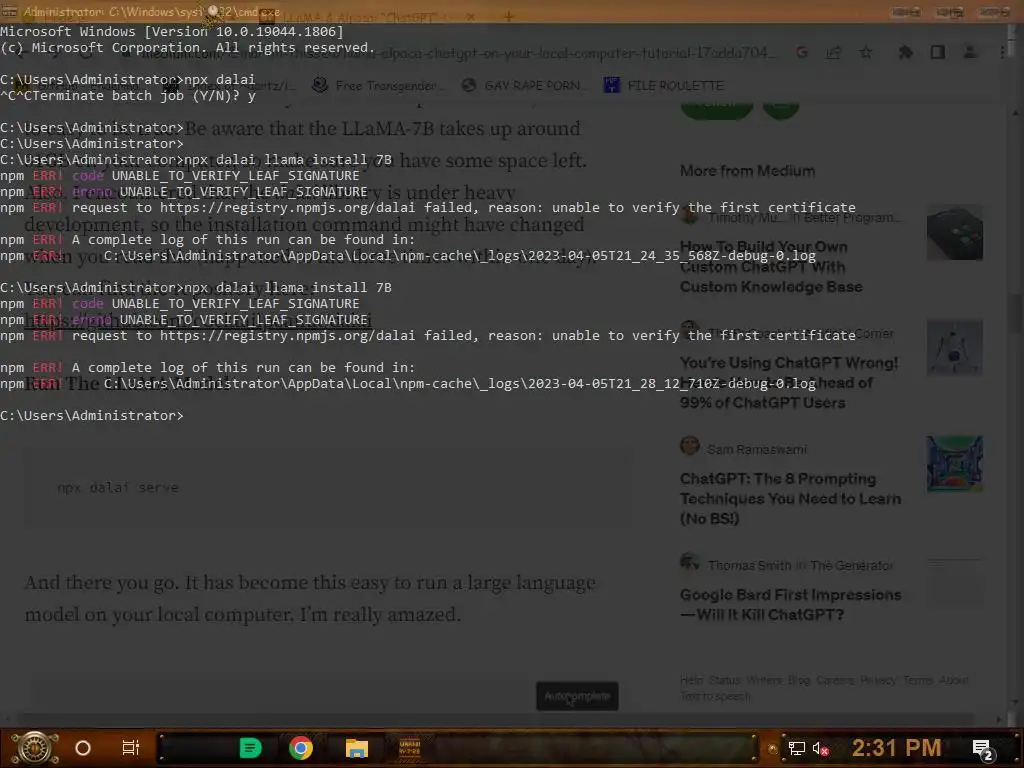
Task: Click the cmd prompt line 'C:\Users\Administrator>' at bottom
Action: pos(92,416)
